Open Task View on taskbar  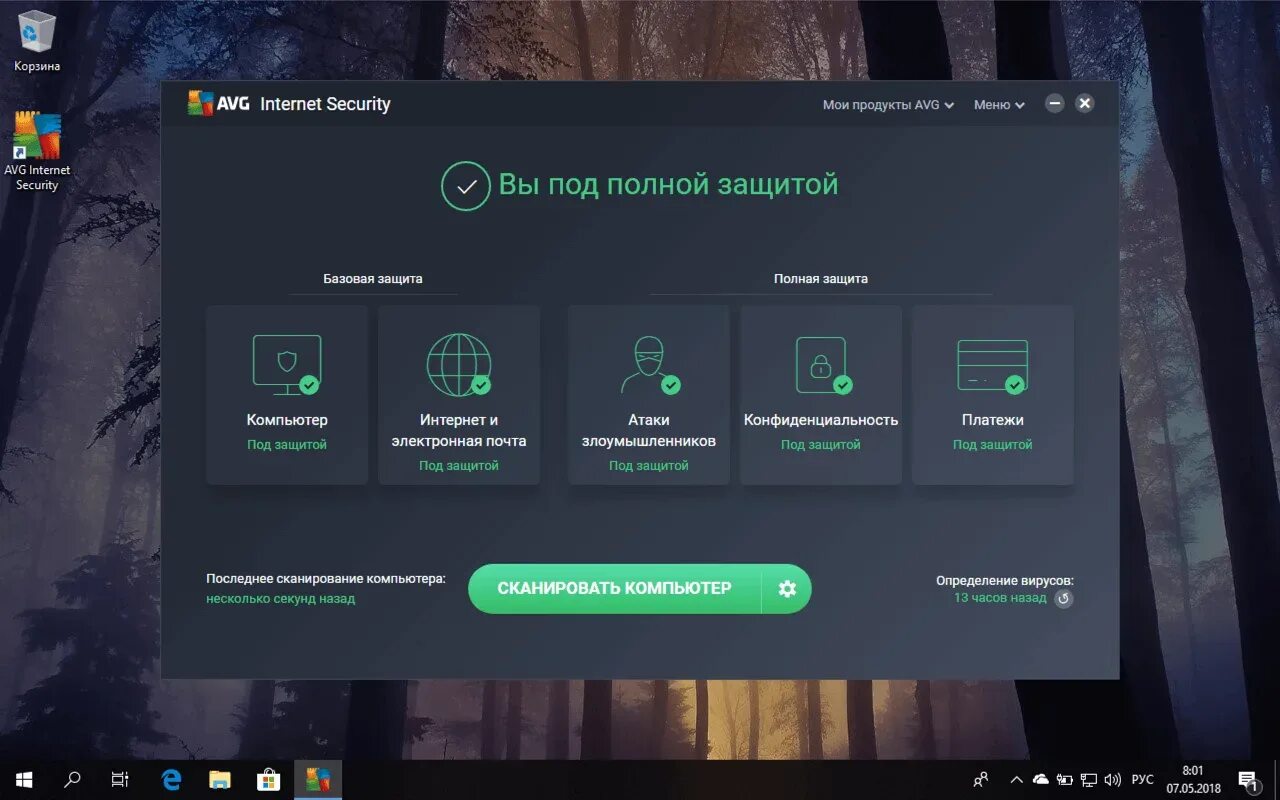click(x=120, y=780)
